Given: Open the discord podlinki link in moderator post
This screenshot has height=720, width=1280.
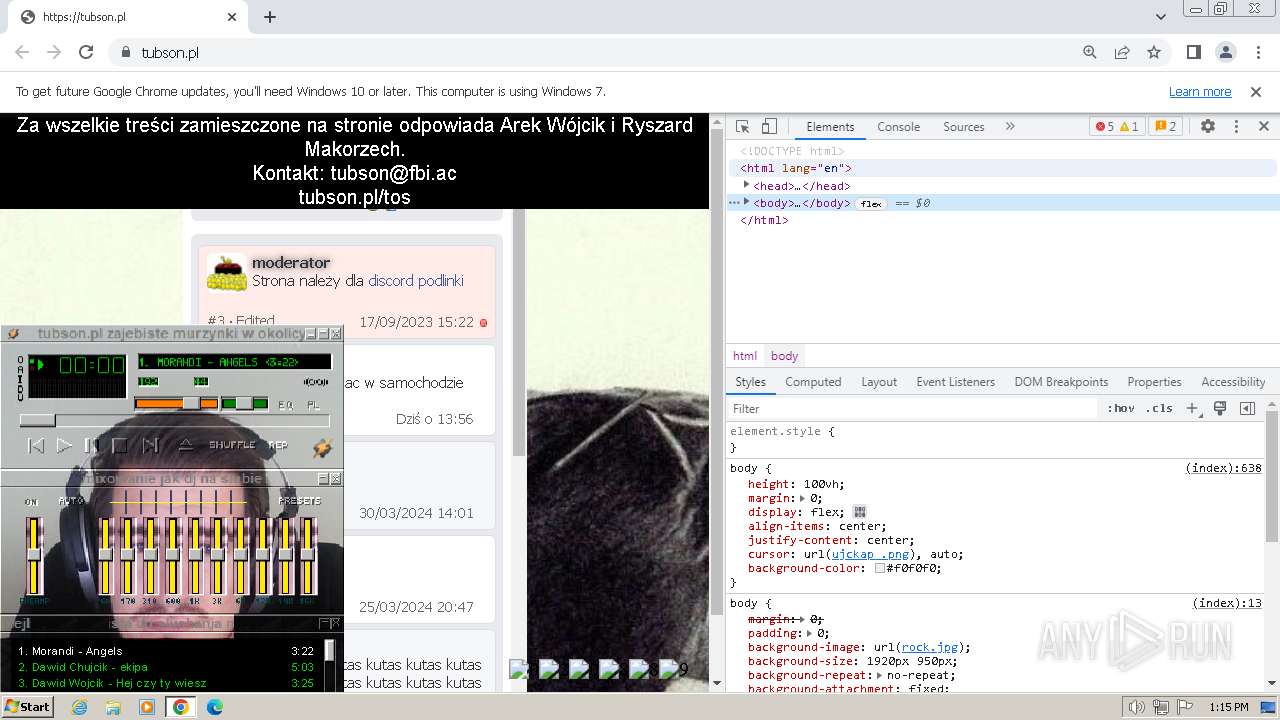Looking at the screenshot, I should coord(416,281).
